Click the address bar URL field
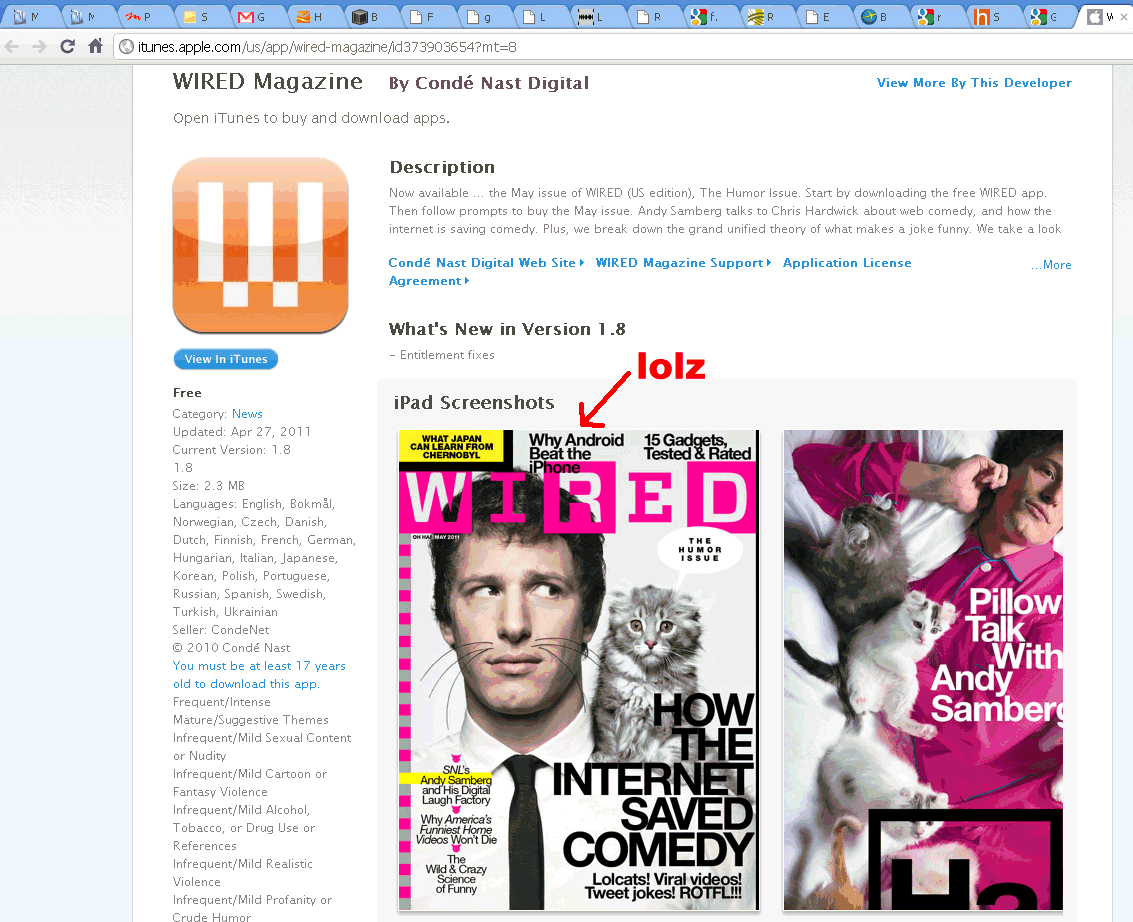This screenshot has height=922, width=1133. click(x=621, y=47)
